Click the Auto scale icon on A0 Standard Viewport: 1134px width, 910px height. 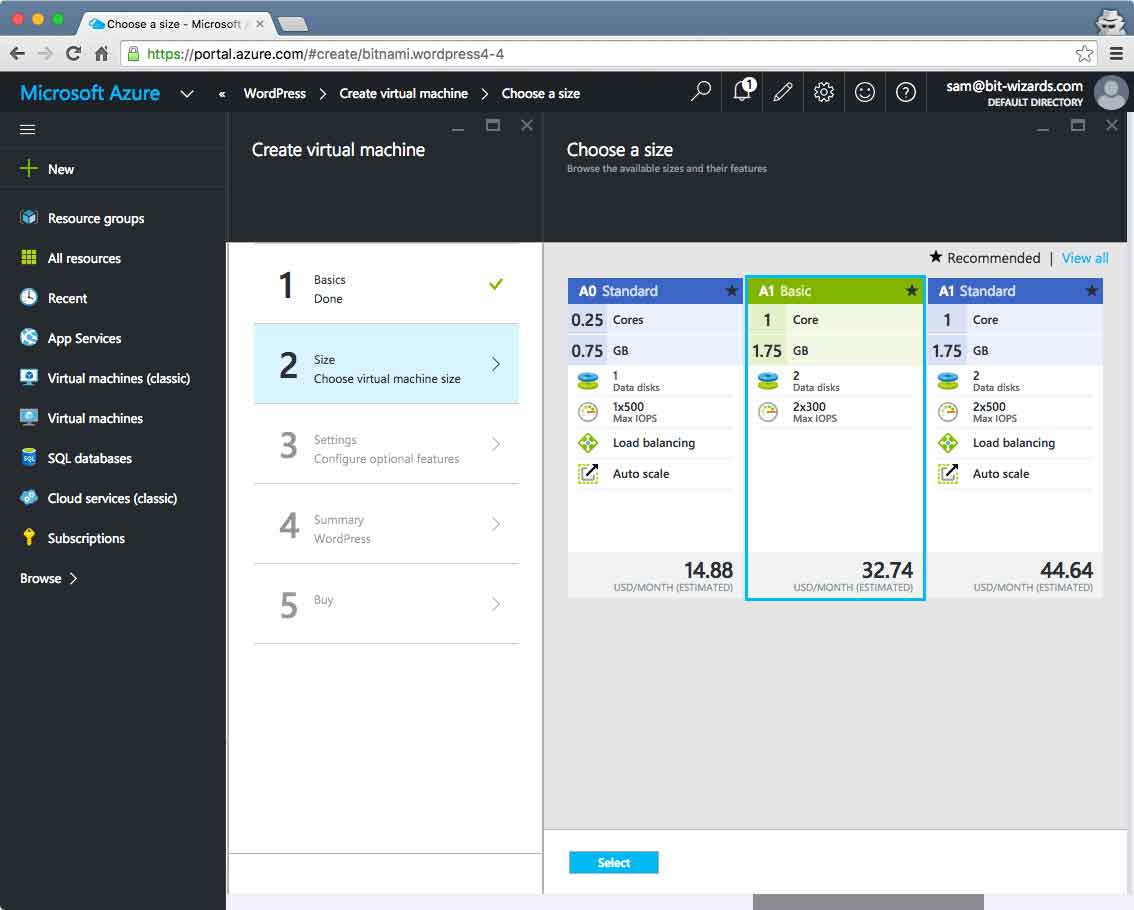(x=588, y=474)
